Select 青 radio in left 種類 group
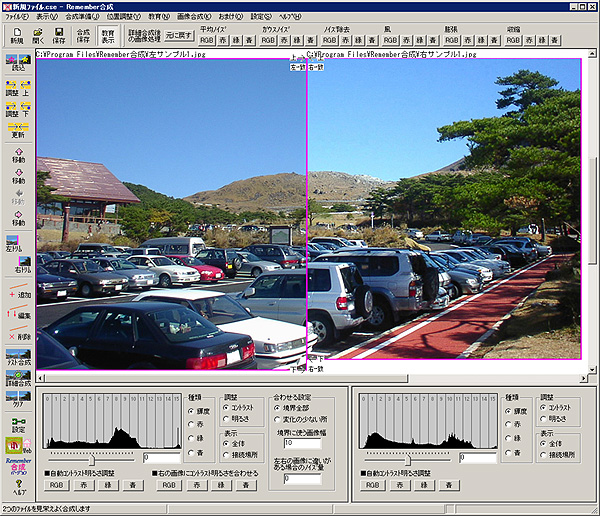Image resolution: width=600 pixels, height=516 pixels. (196, 453)
